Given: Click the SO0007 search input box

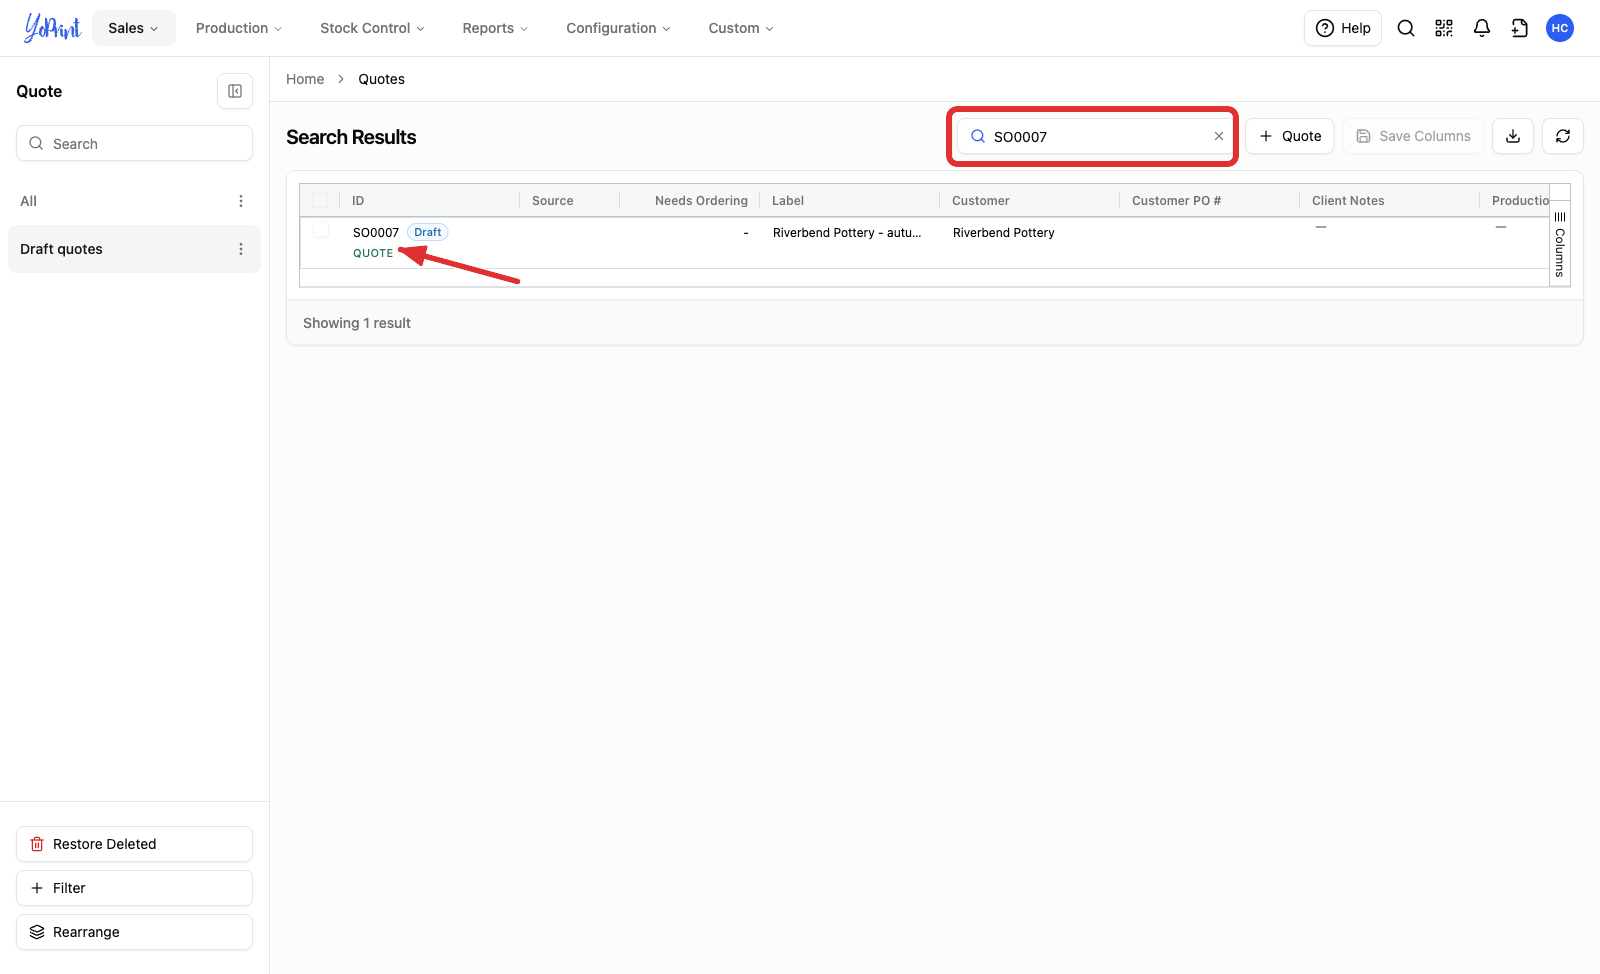Looking at the screenshot, I should coord(1093,136).
